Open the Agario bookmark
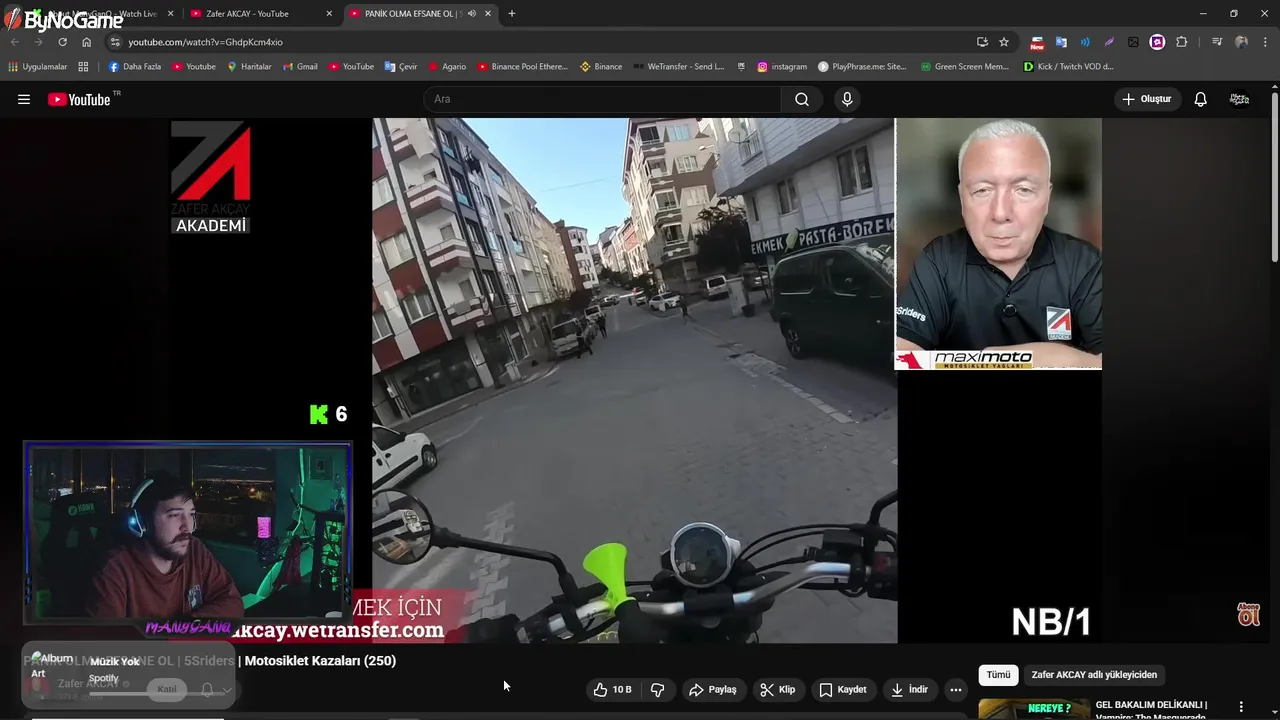Viewport: 1280px width, 720px height. [447, 67]
